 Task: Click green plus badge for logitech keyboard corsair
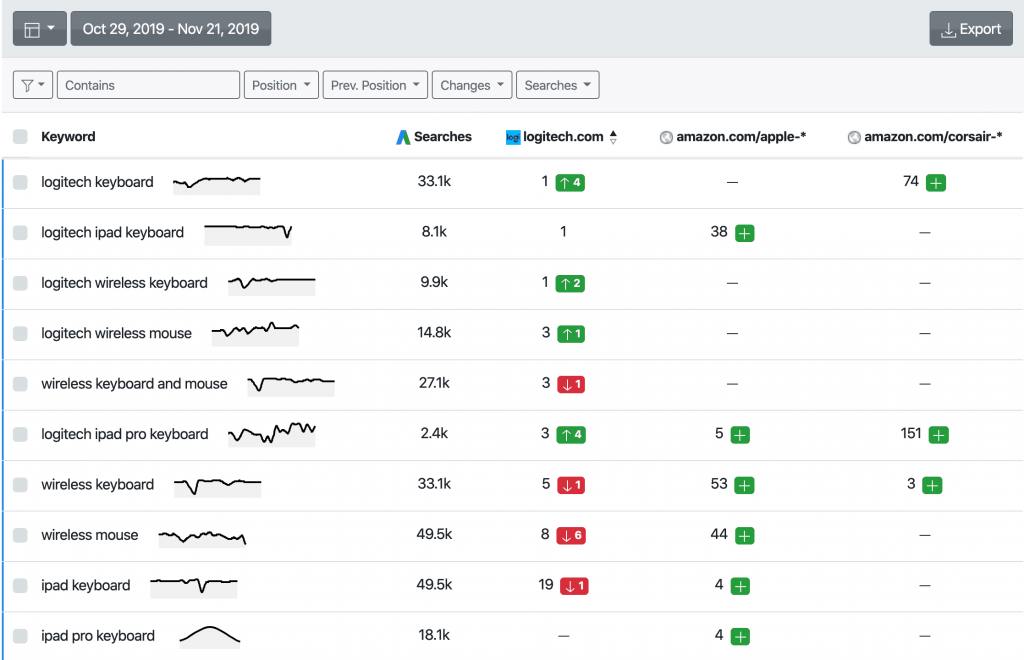[x=936, y=183]
